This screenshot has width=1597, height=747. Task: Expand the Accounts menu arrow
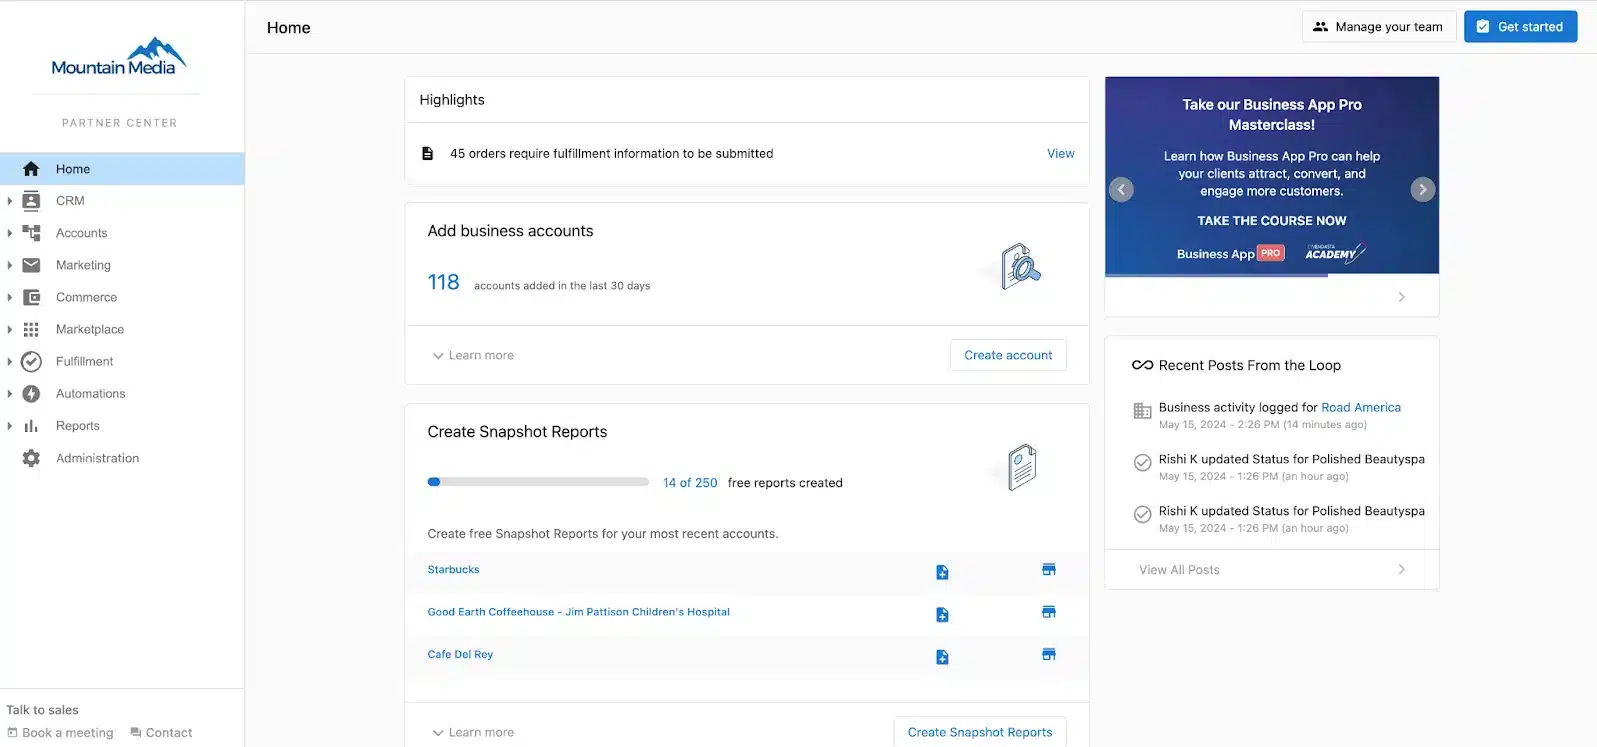click(x=10, y=233)
